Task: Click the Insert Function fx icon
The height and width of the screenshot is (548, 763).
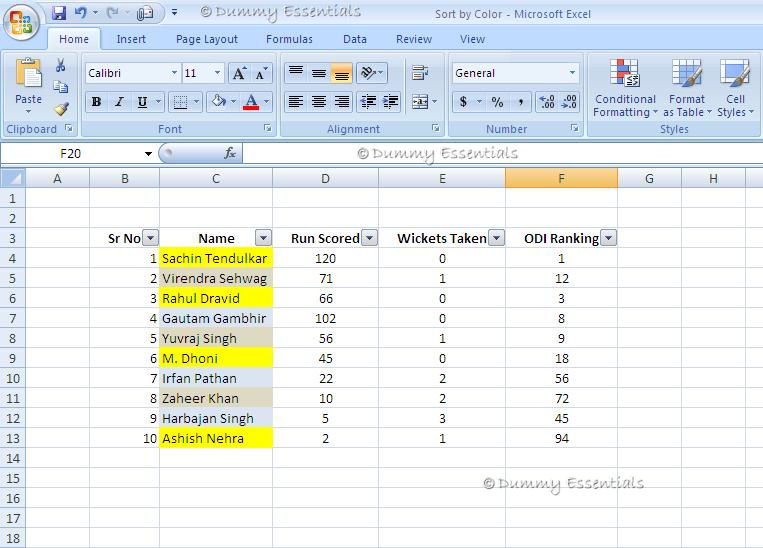Action: [230, 153]
